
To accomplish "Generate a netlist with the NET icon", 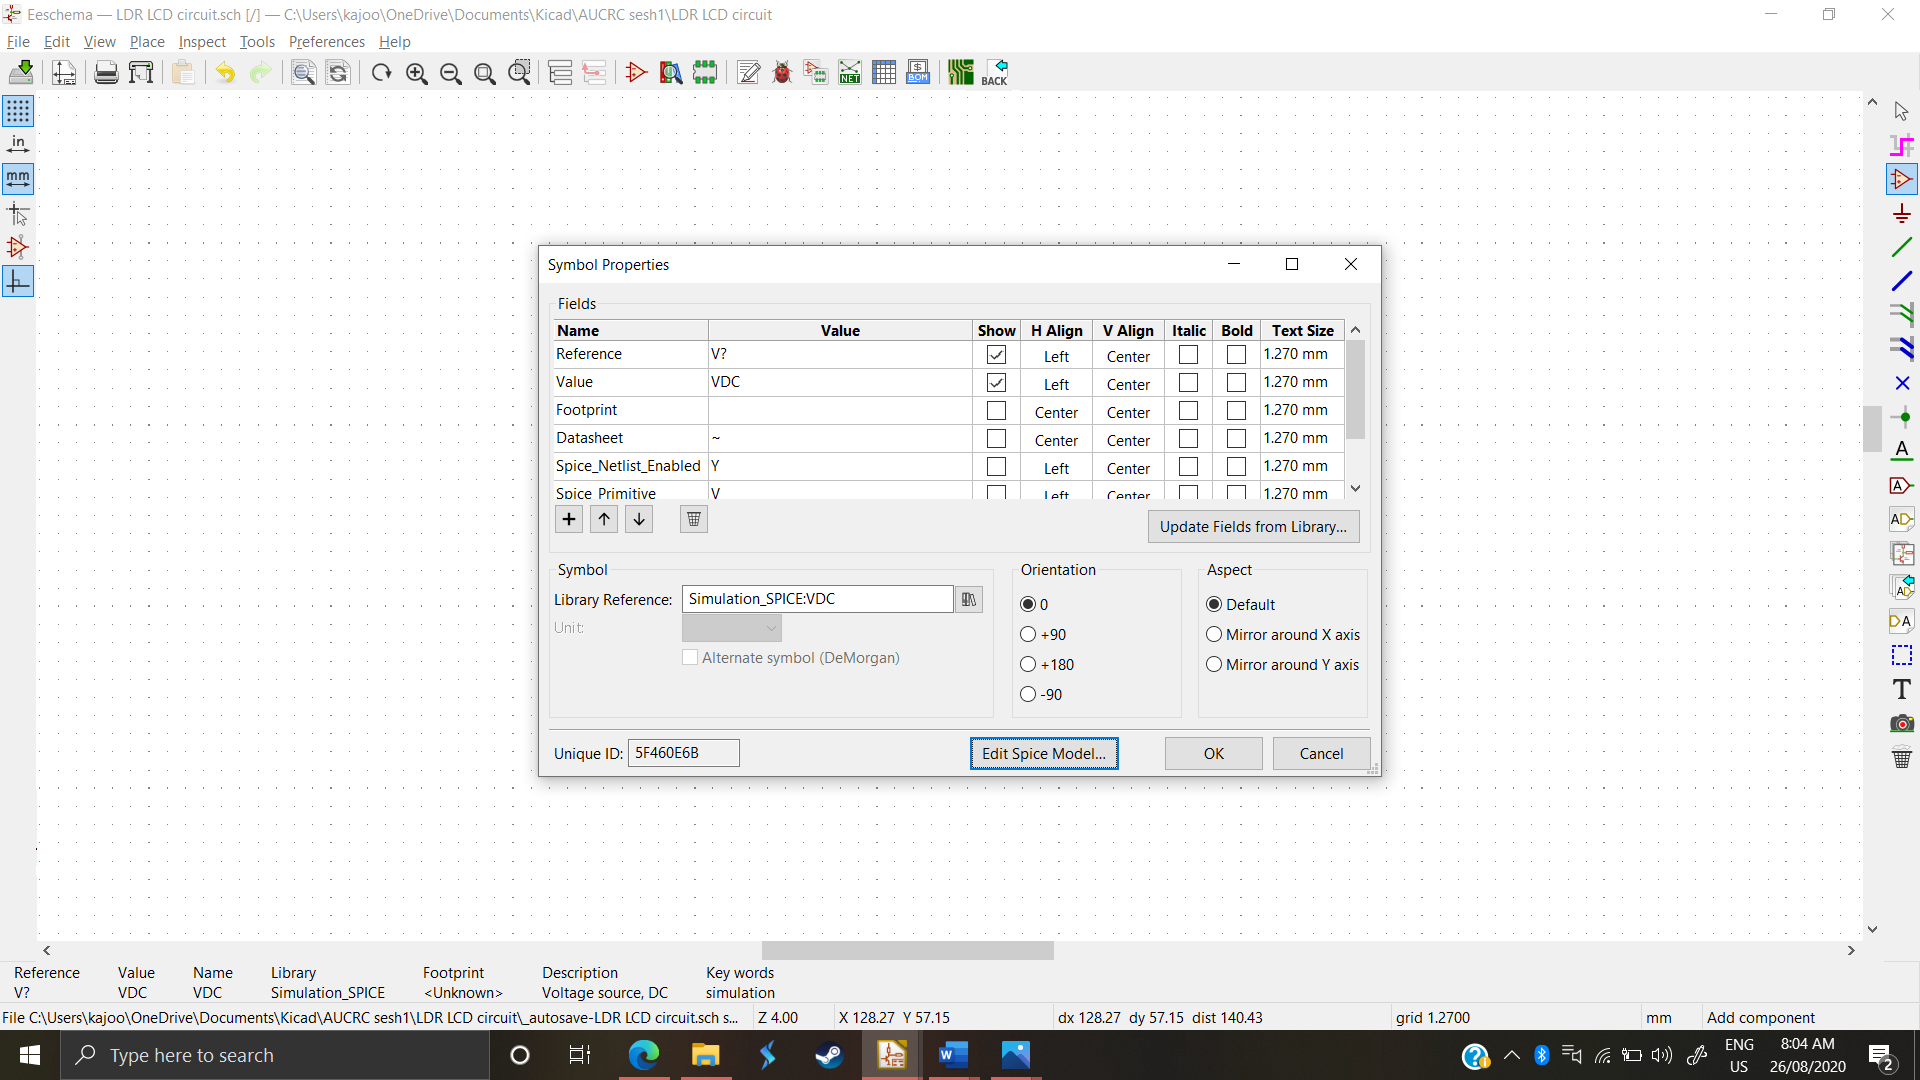I will click(x=849, y=72).
